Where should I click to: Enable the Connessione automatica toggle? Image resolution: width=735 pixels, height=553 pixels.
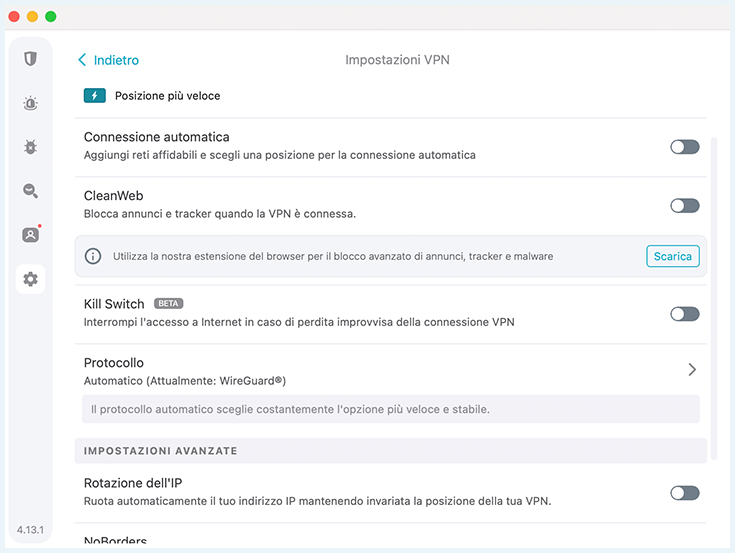pos(685,147)
